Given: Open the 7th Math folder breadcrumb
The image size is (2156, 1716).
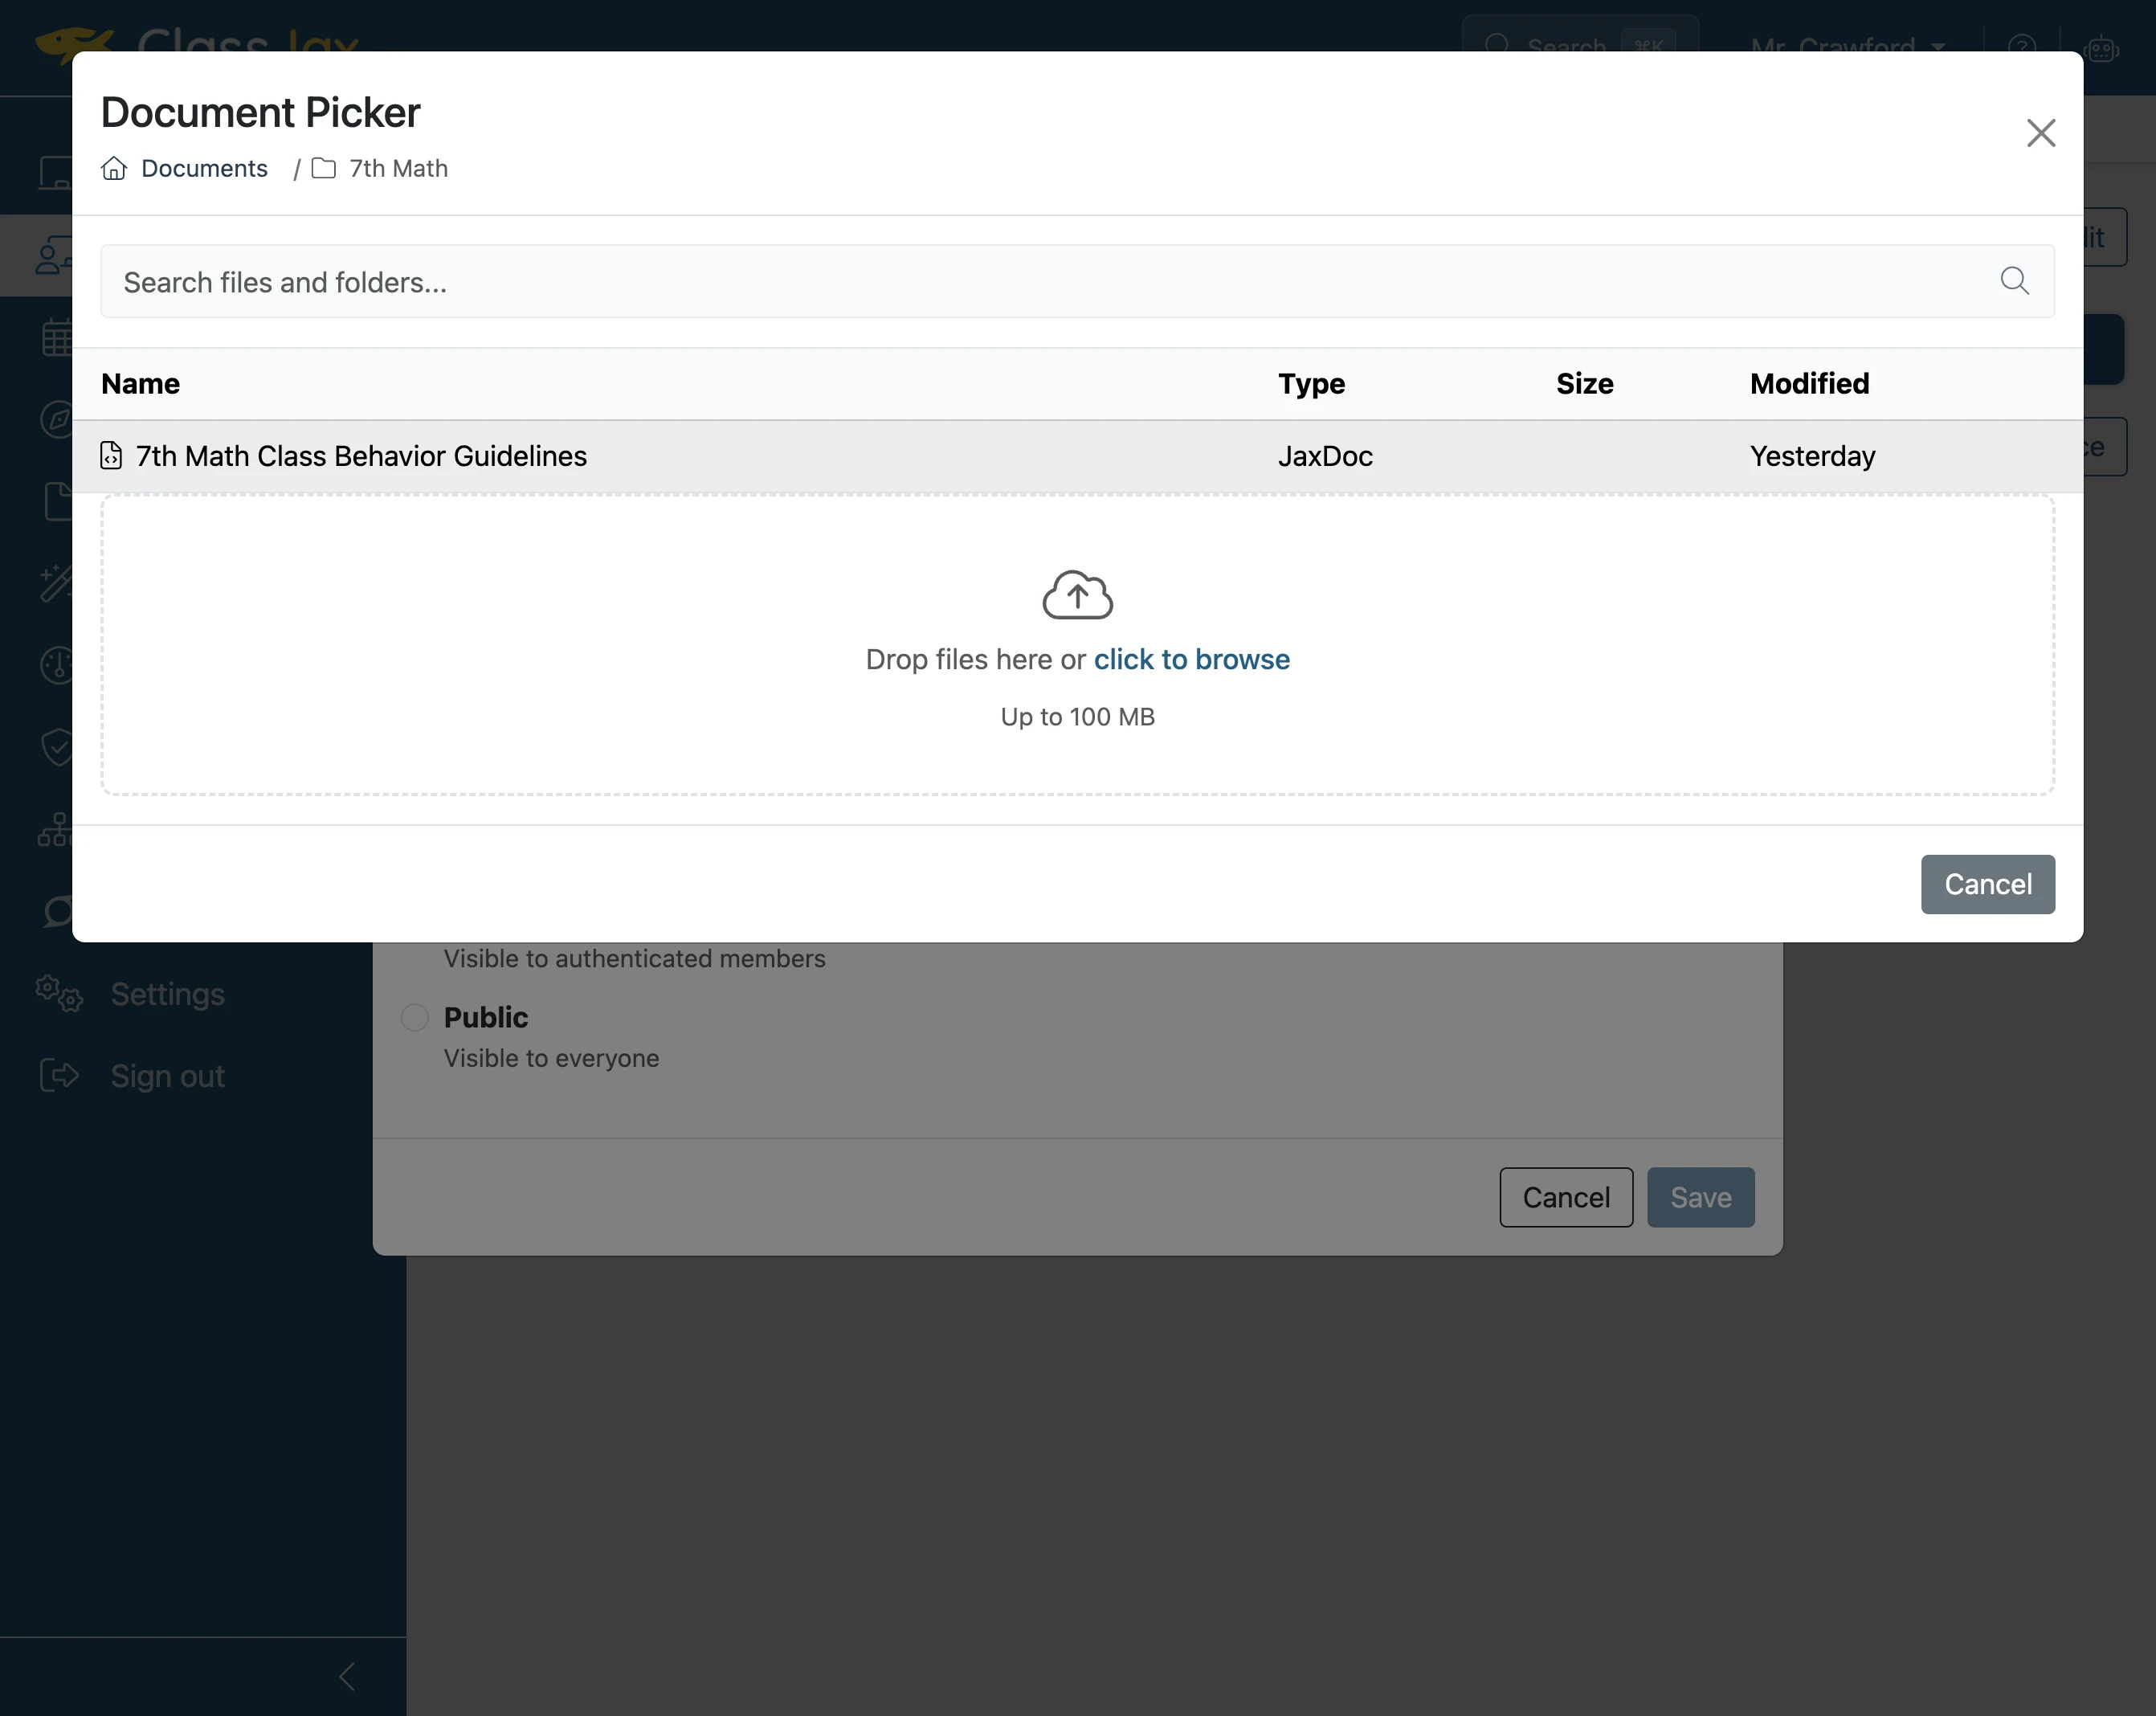Looking at the screenshot, I should (398, 168).
